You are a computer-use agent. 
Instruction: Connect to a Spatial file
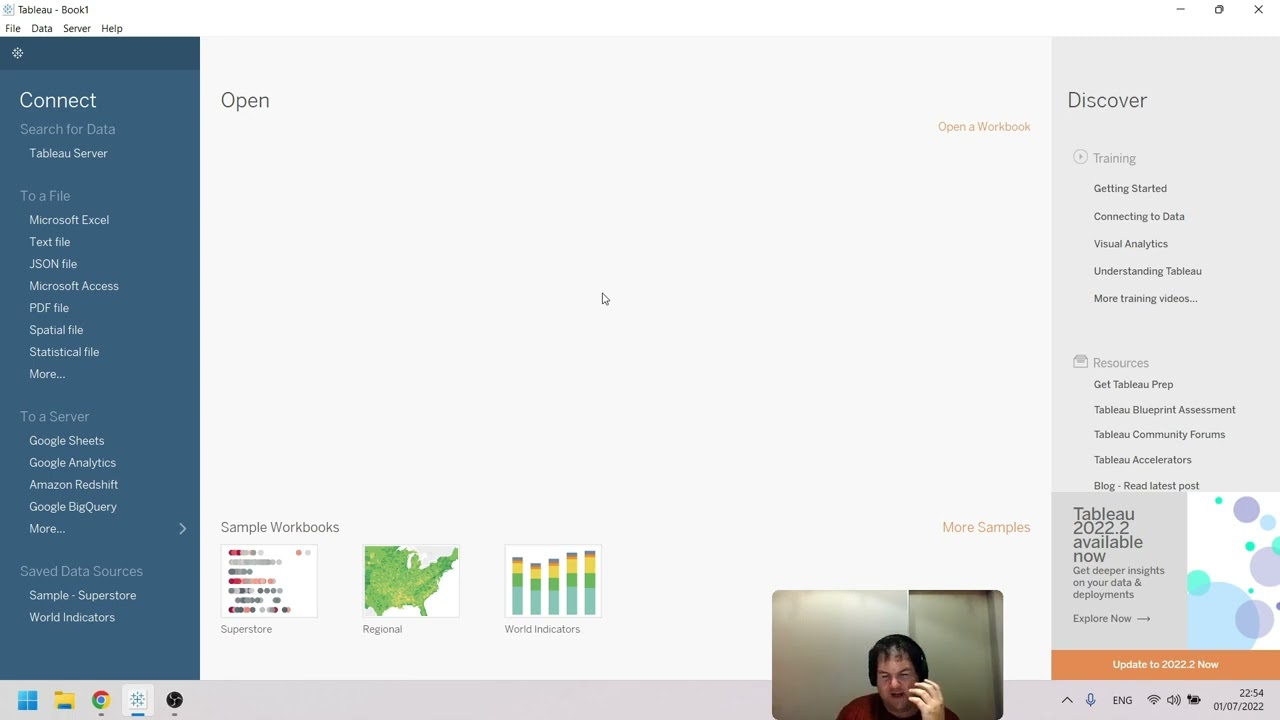pos(56,330)
